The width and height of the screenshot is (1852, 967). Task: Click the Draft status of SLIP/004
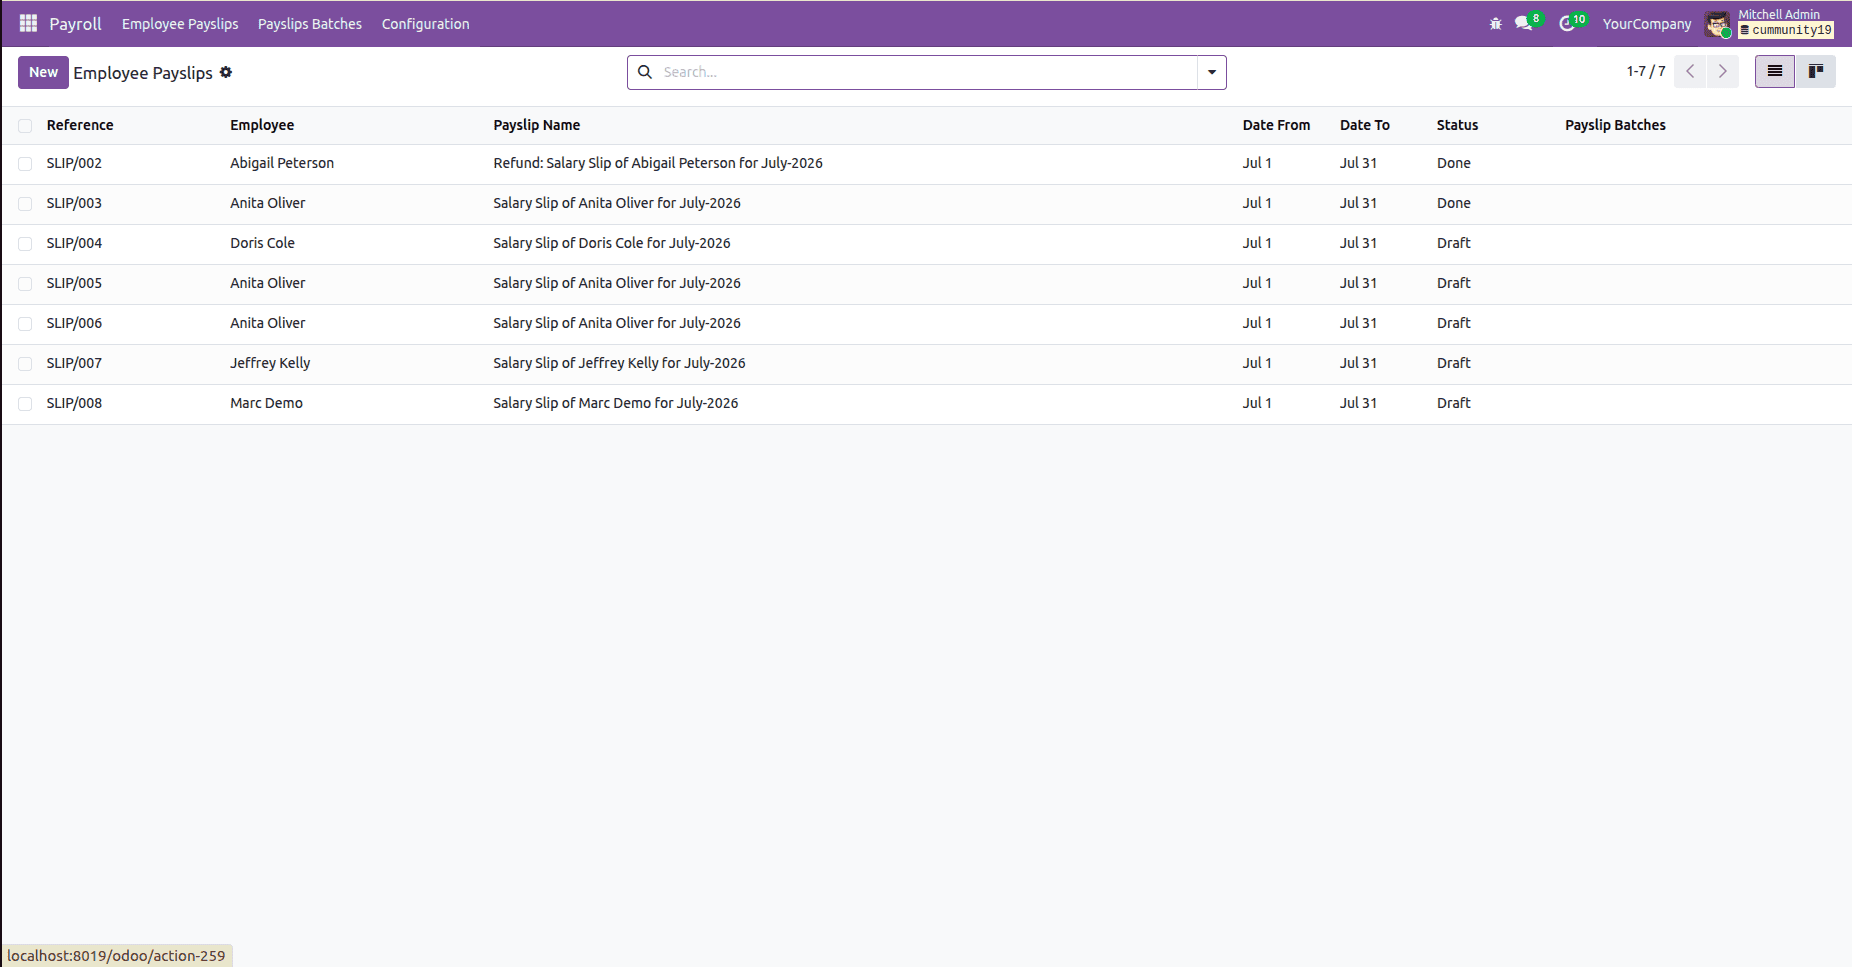tap(1454, 243)
